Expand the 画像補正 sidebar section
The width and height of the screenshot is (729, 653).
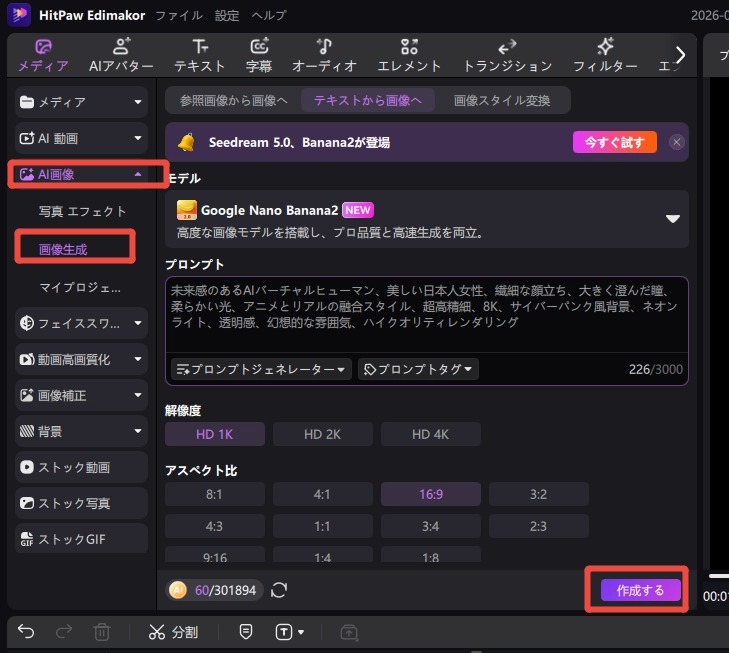click(x=81, y=395)
